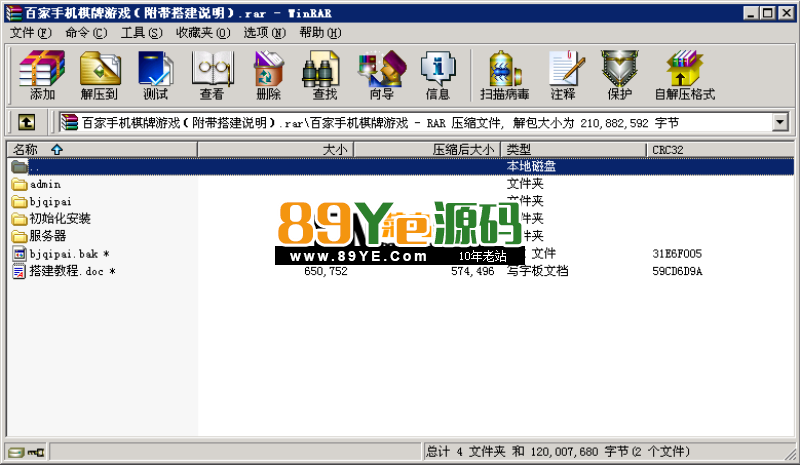
Task: Sort by 类型 column header
Action: tap(574, 150)
